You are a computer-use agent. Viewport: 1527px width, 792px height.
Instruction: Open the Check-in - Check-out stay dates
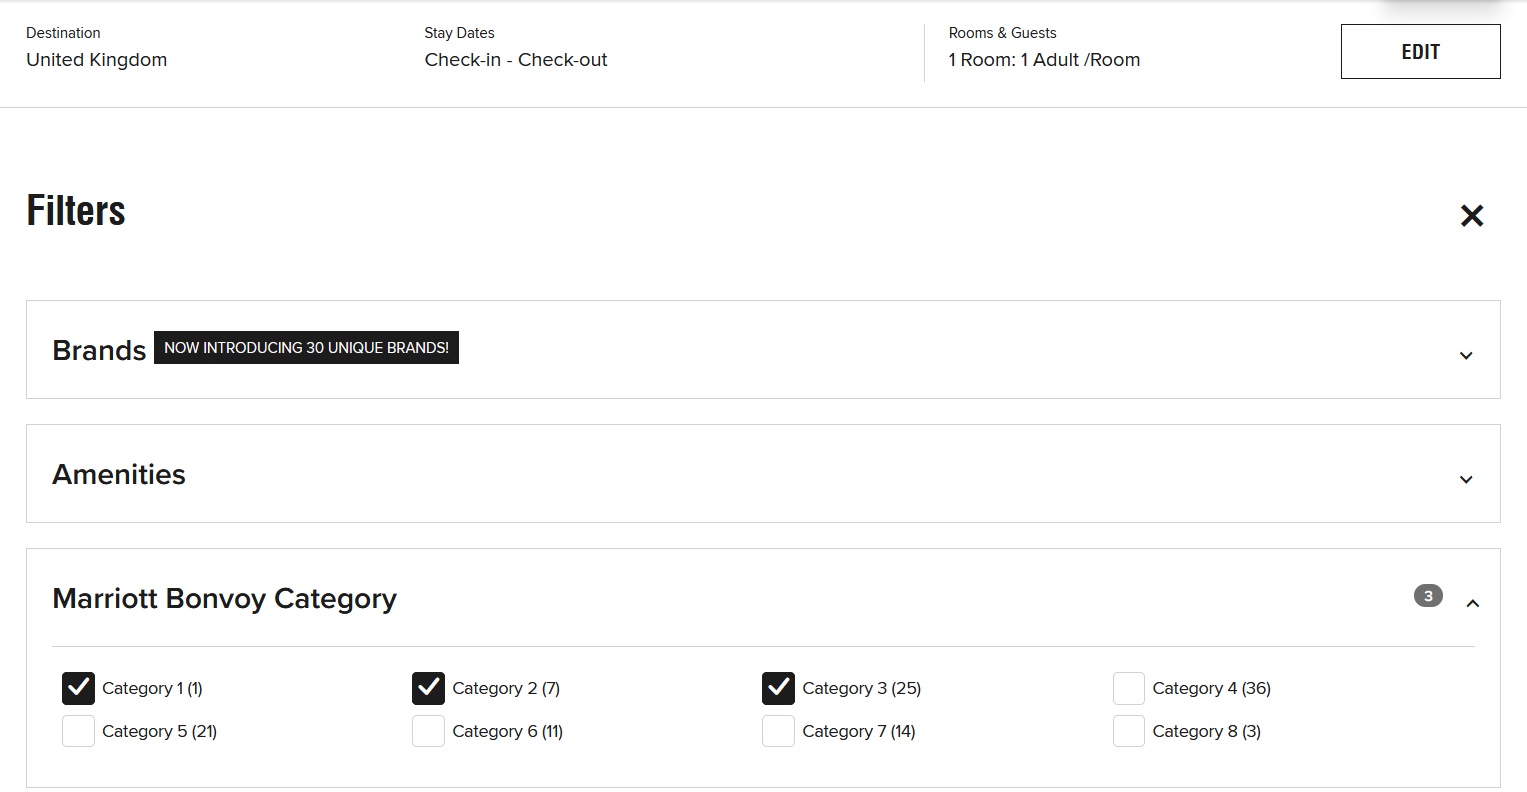(516, 60)
